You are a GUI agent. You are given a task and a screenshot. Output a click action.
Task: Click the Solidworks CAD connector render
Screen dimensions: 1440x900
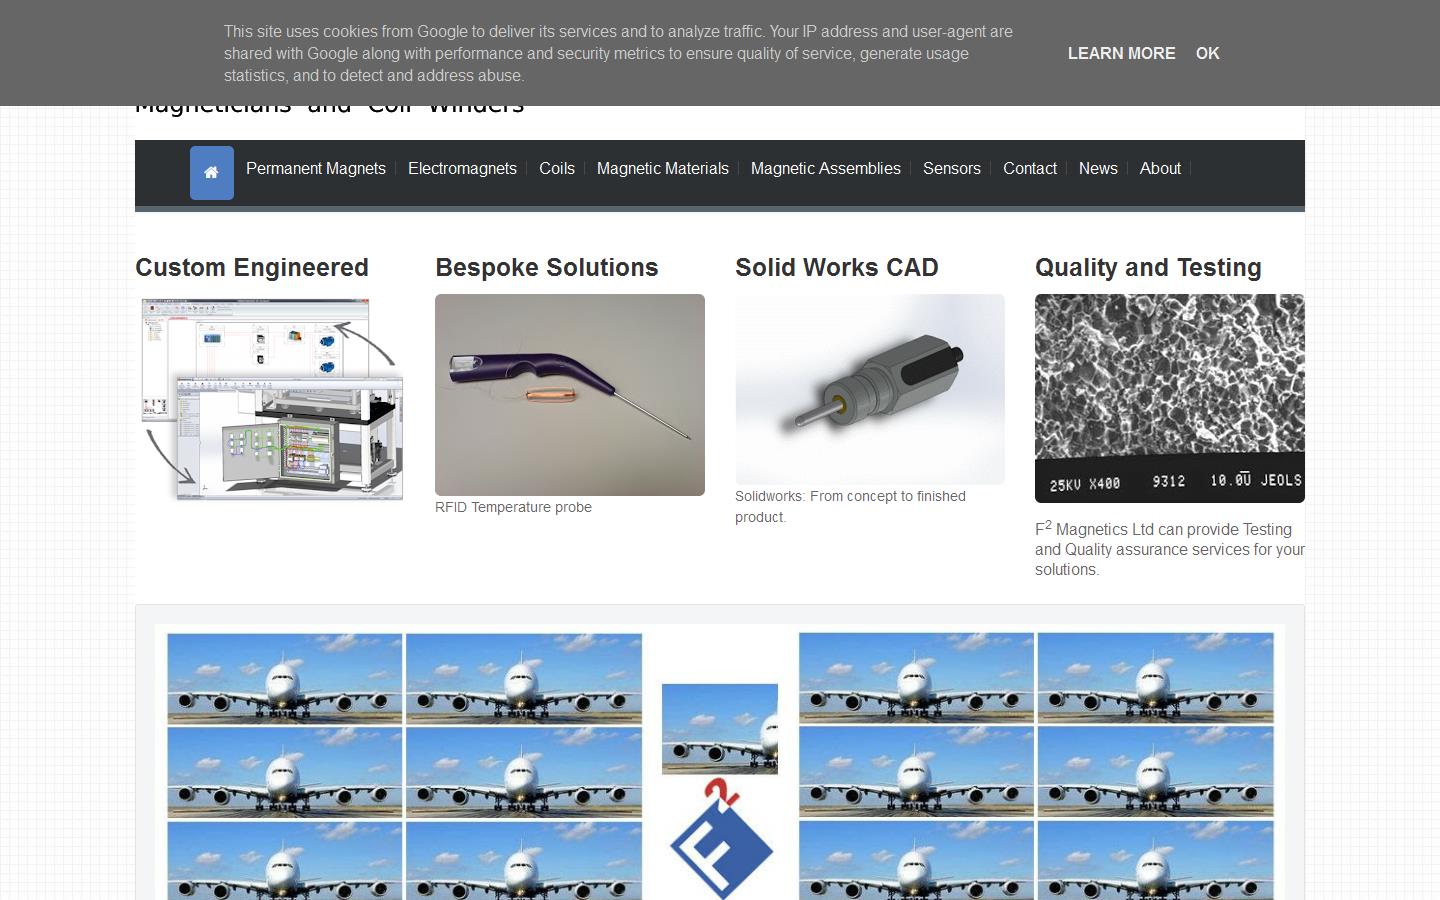tap(869, 388)
